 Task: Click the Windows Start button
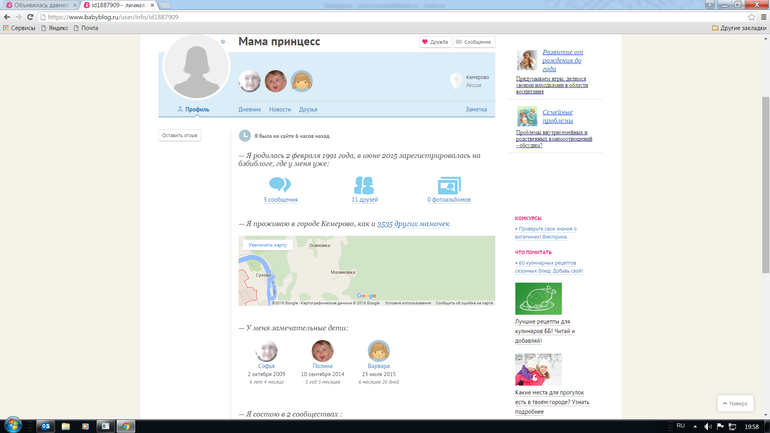11,426
